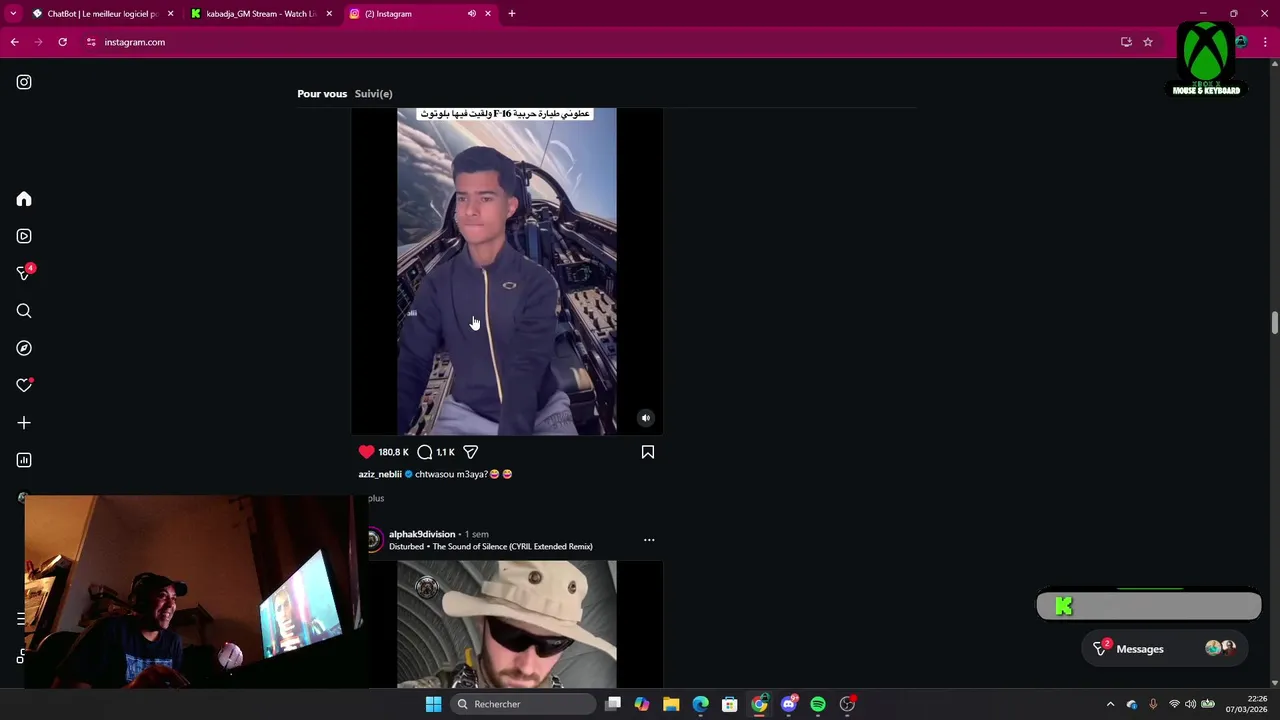Play the aziz_neblii jet cockpit video
Image resolution: width=1280 pixels, height=720 pixels.
507,271
